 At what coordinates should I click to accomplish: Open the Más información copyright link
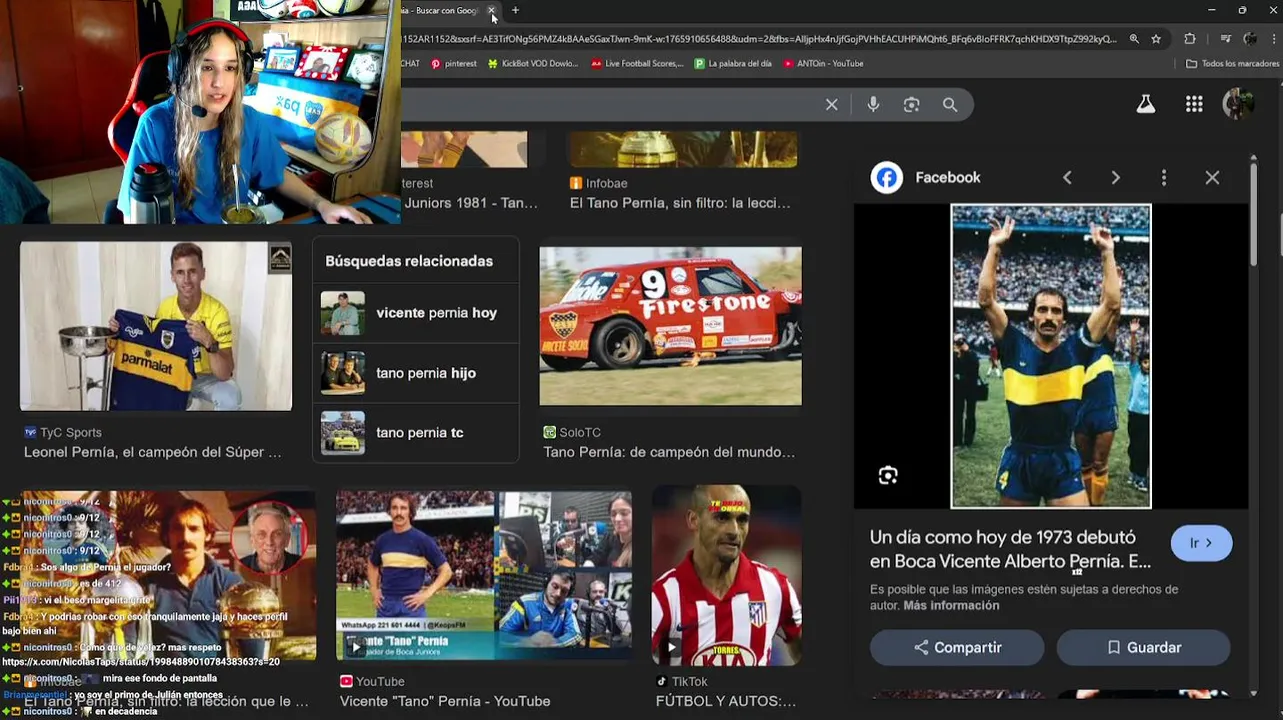[951, 606]
